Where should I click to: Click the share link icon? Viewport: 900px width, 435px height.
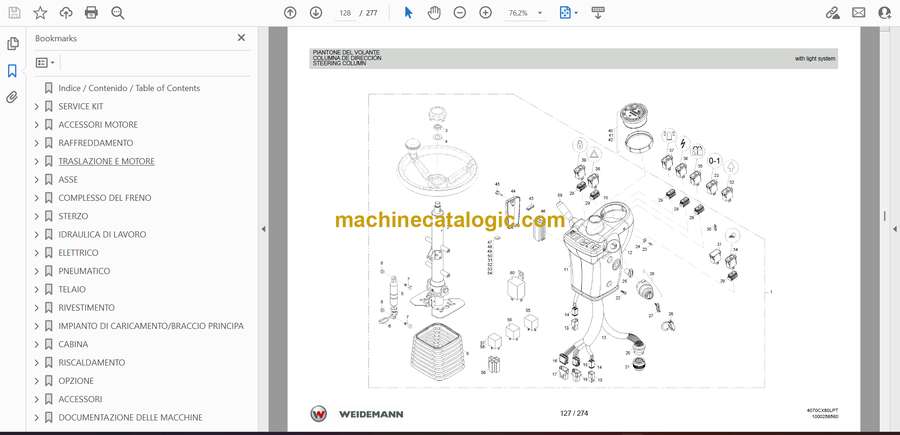(833, 13)
